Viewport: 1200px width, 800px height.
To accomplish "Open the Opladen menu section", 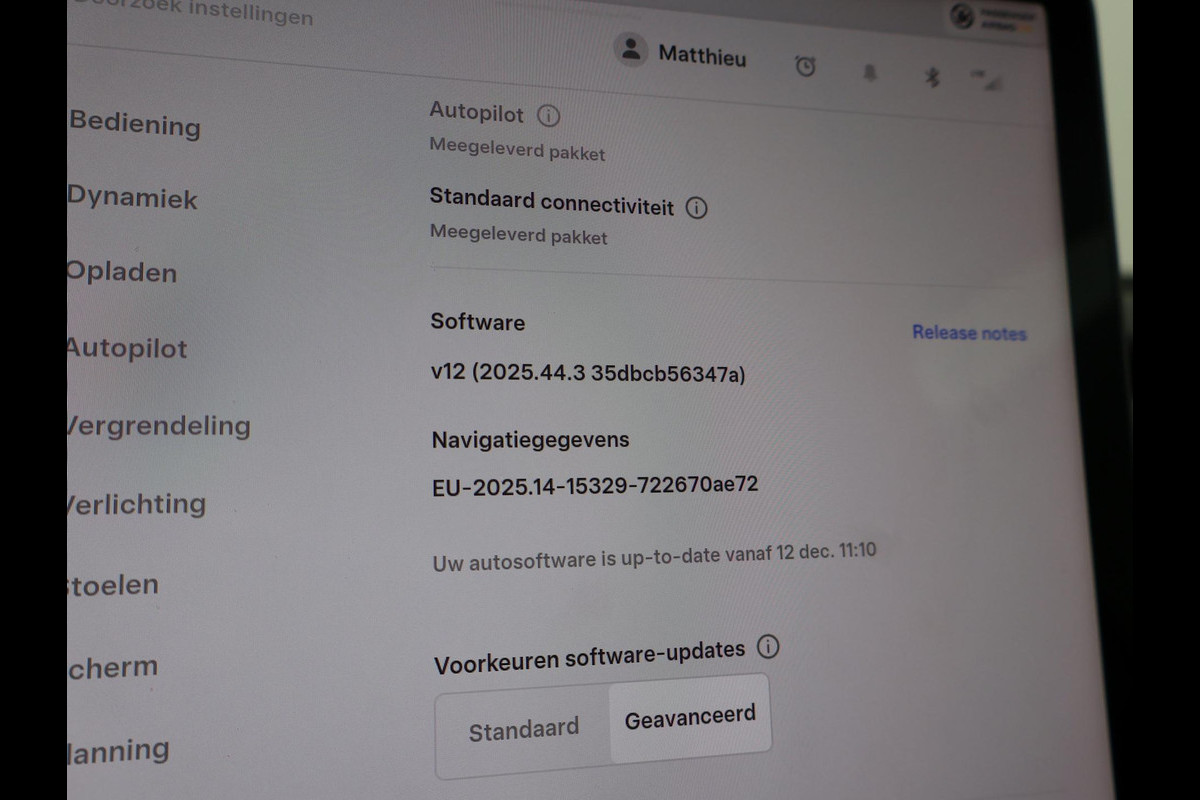I will tap(122, 272).
